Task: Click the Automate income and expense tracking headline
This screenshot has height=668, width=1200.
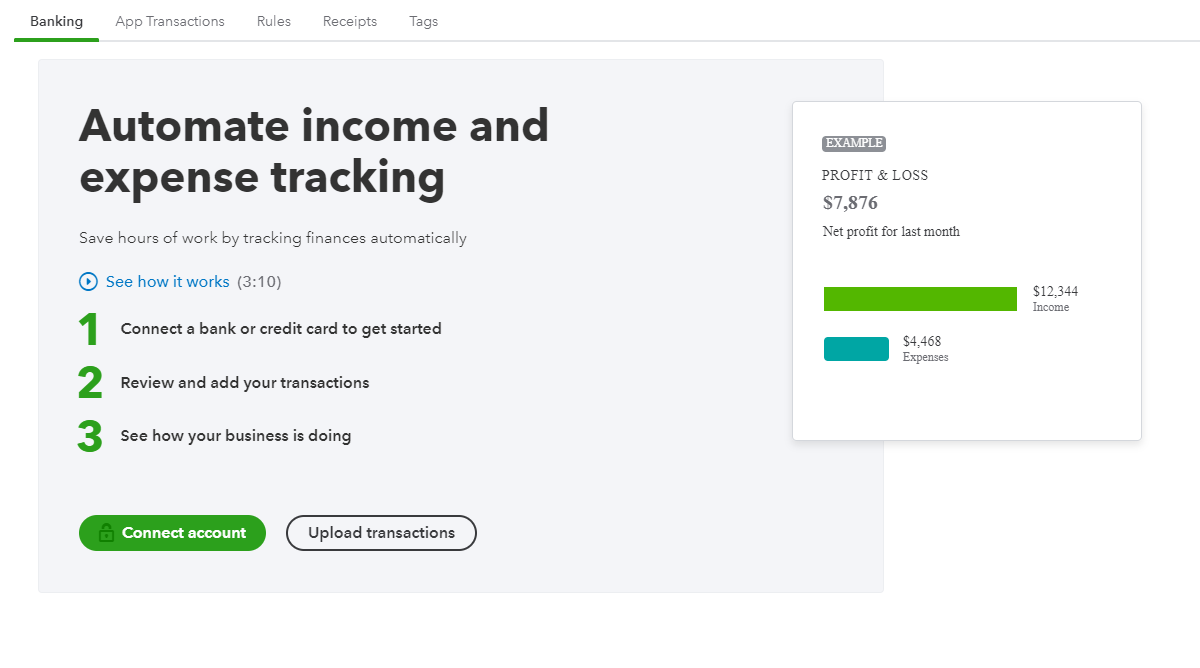Action: click(x=314, y=152)
